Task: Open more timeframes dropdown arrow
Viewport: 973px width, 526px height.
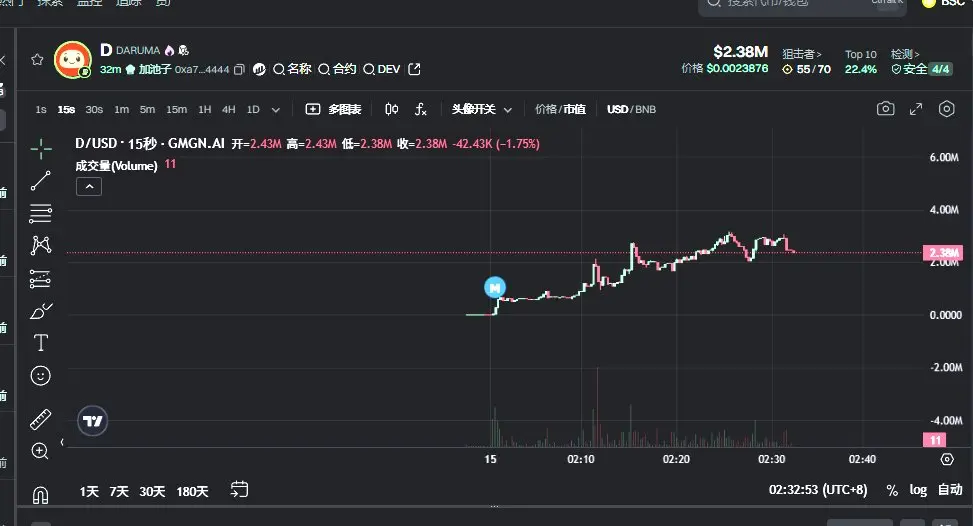Action: click(276, 110)
